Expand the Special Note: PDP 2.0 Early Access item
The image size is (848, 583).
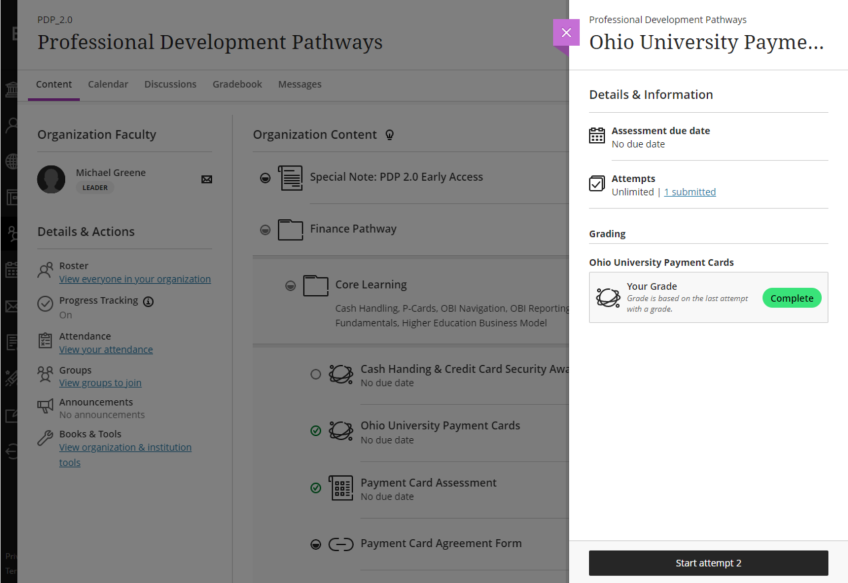click(265, 178)
